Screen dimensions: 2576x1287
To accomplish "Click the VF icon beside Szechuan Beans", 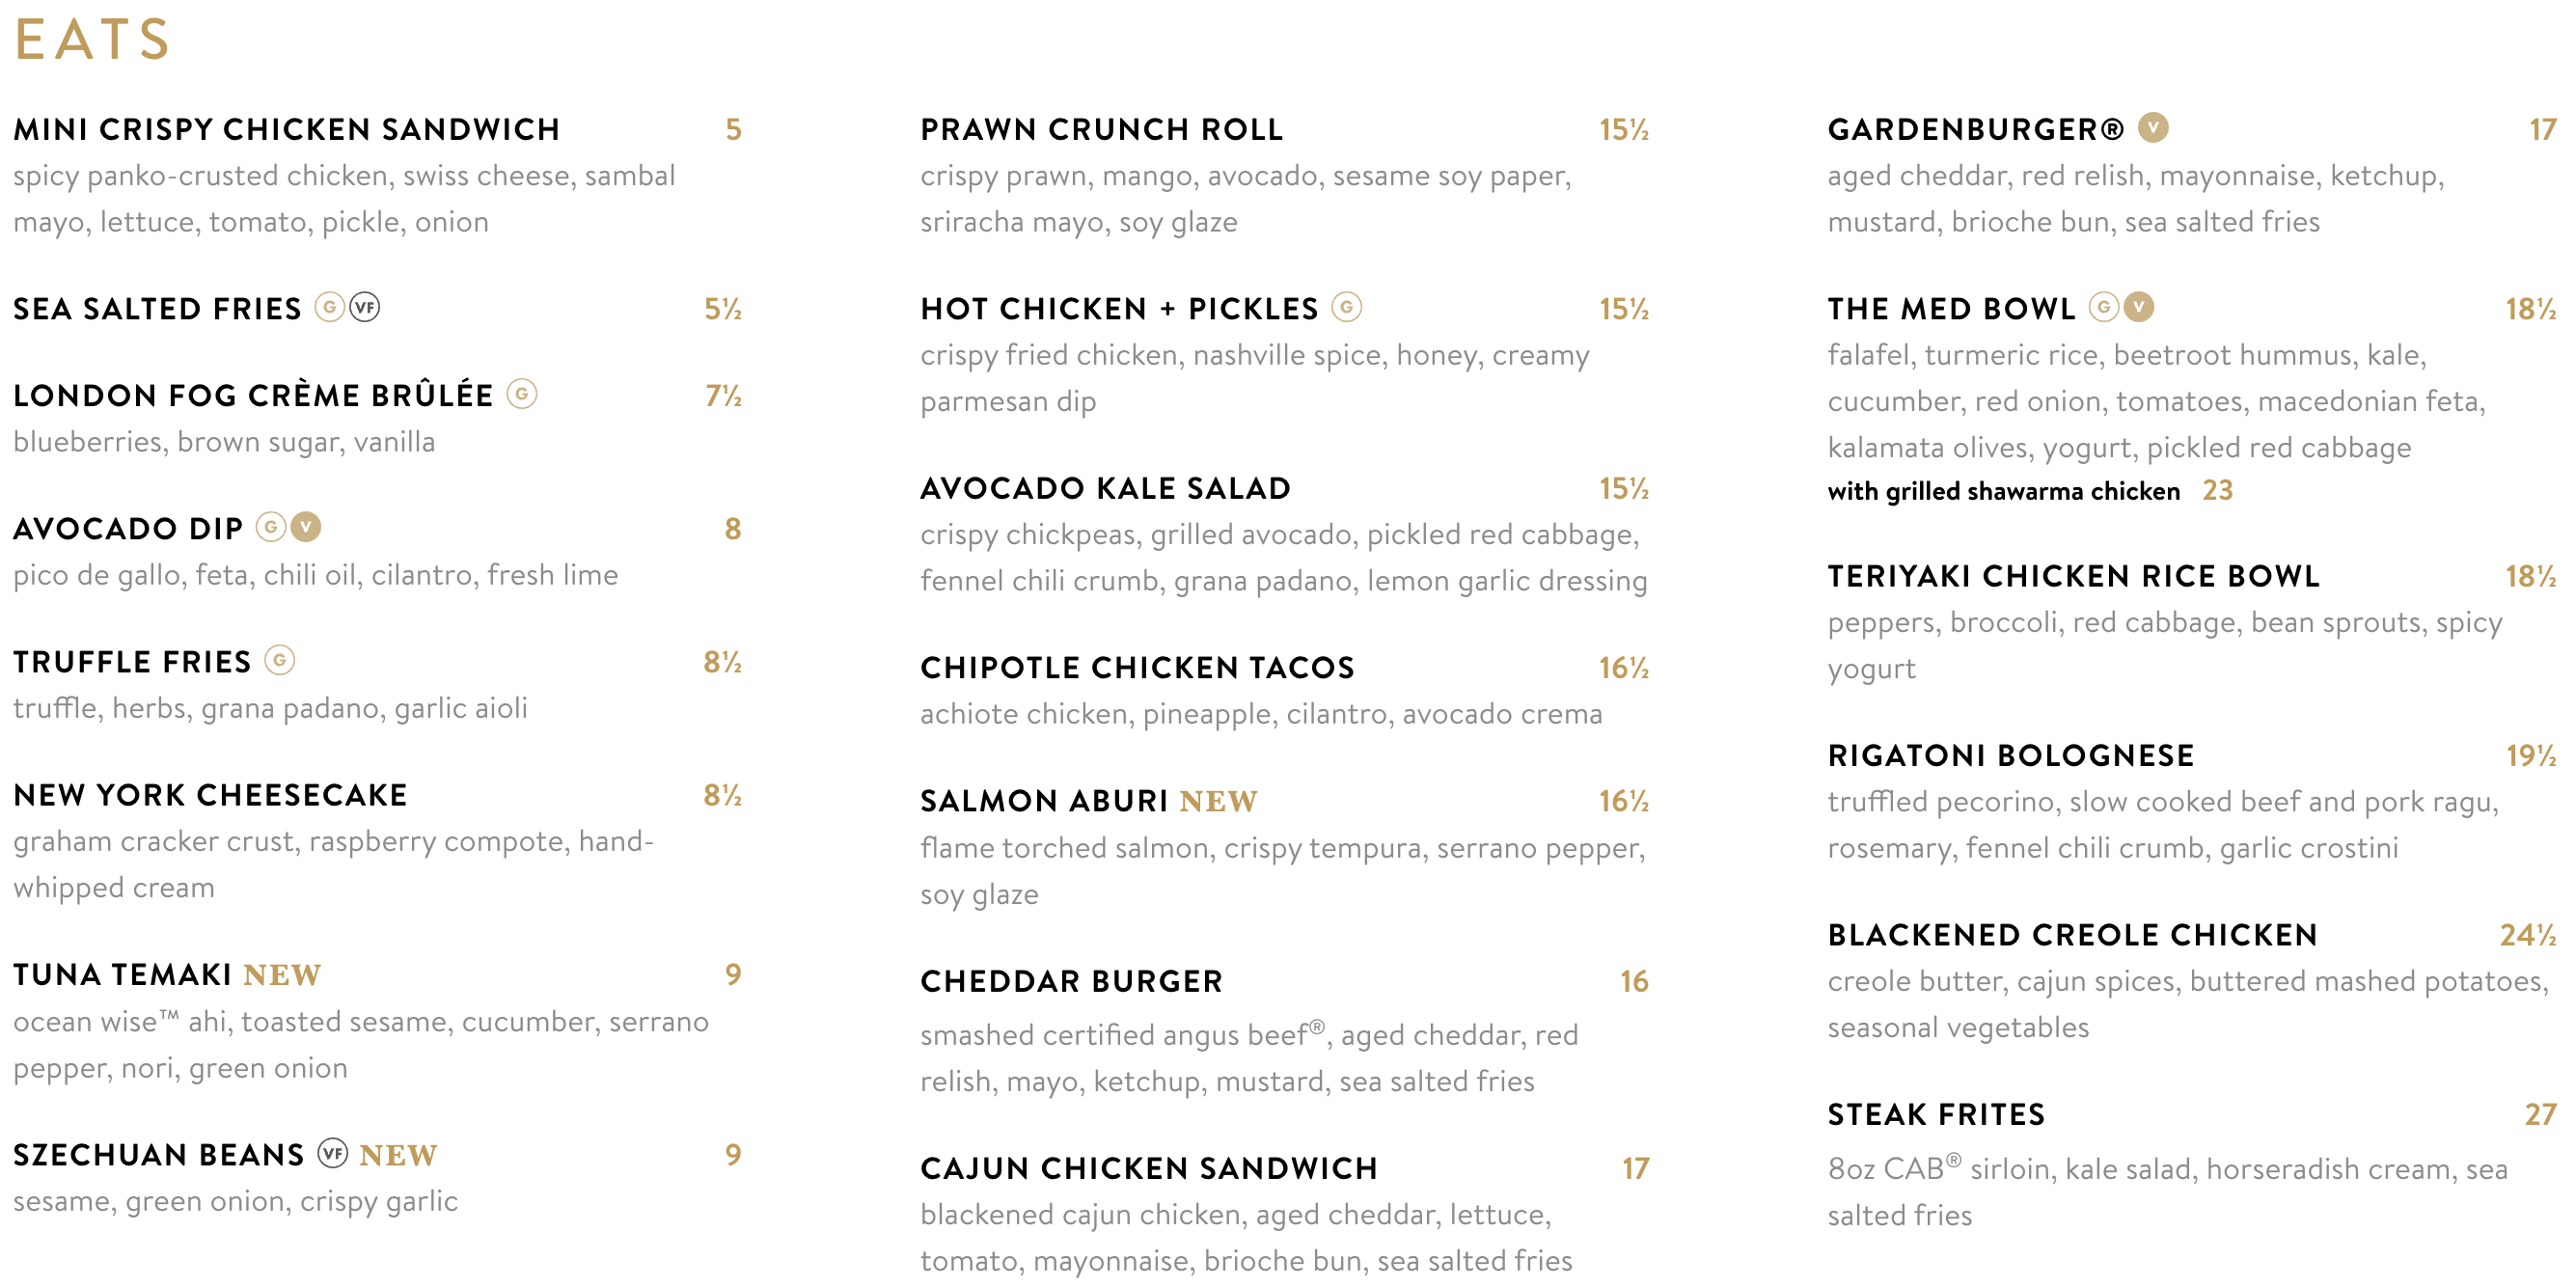I will coord(333,1153).
